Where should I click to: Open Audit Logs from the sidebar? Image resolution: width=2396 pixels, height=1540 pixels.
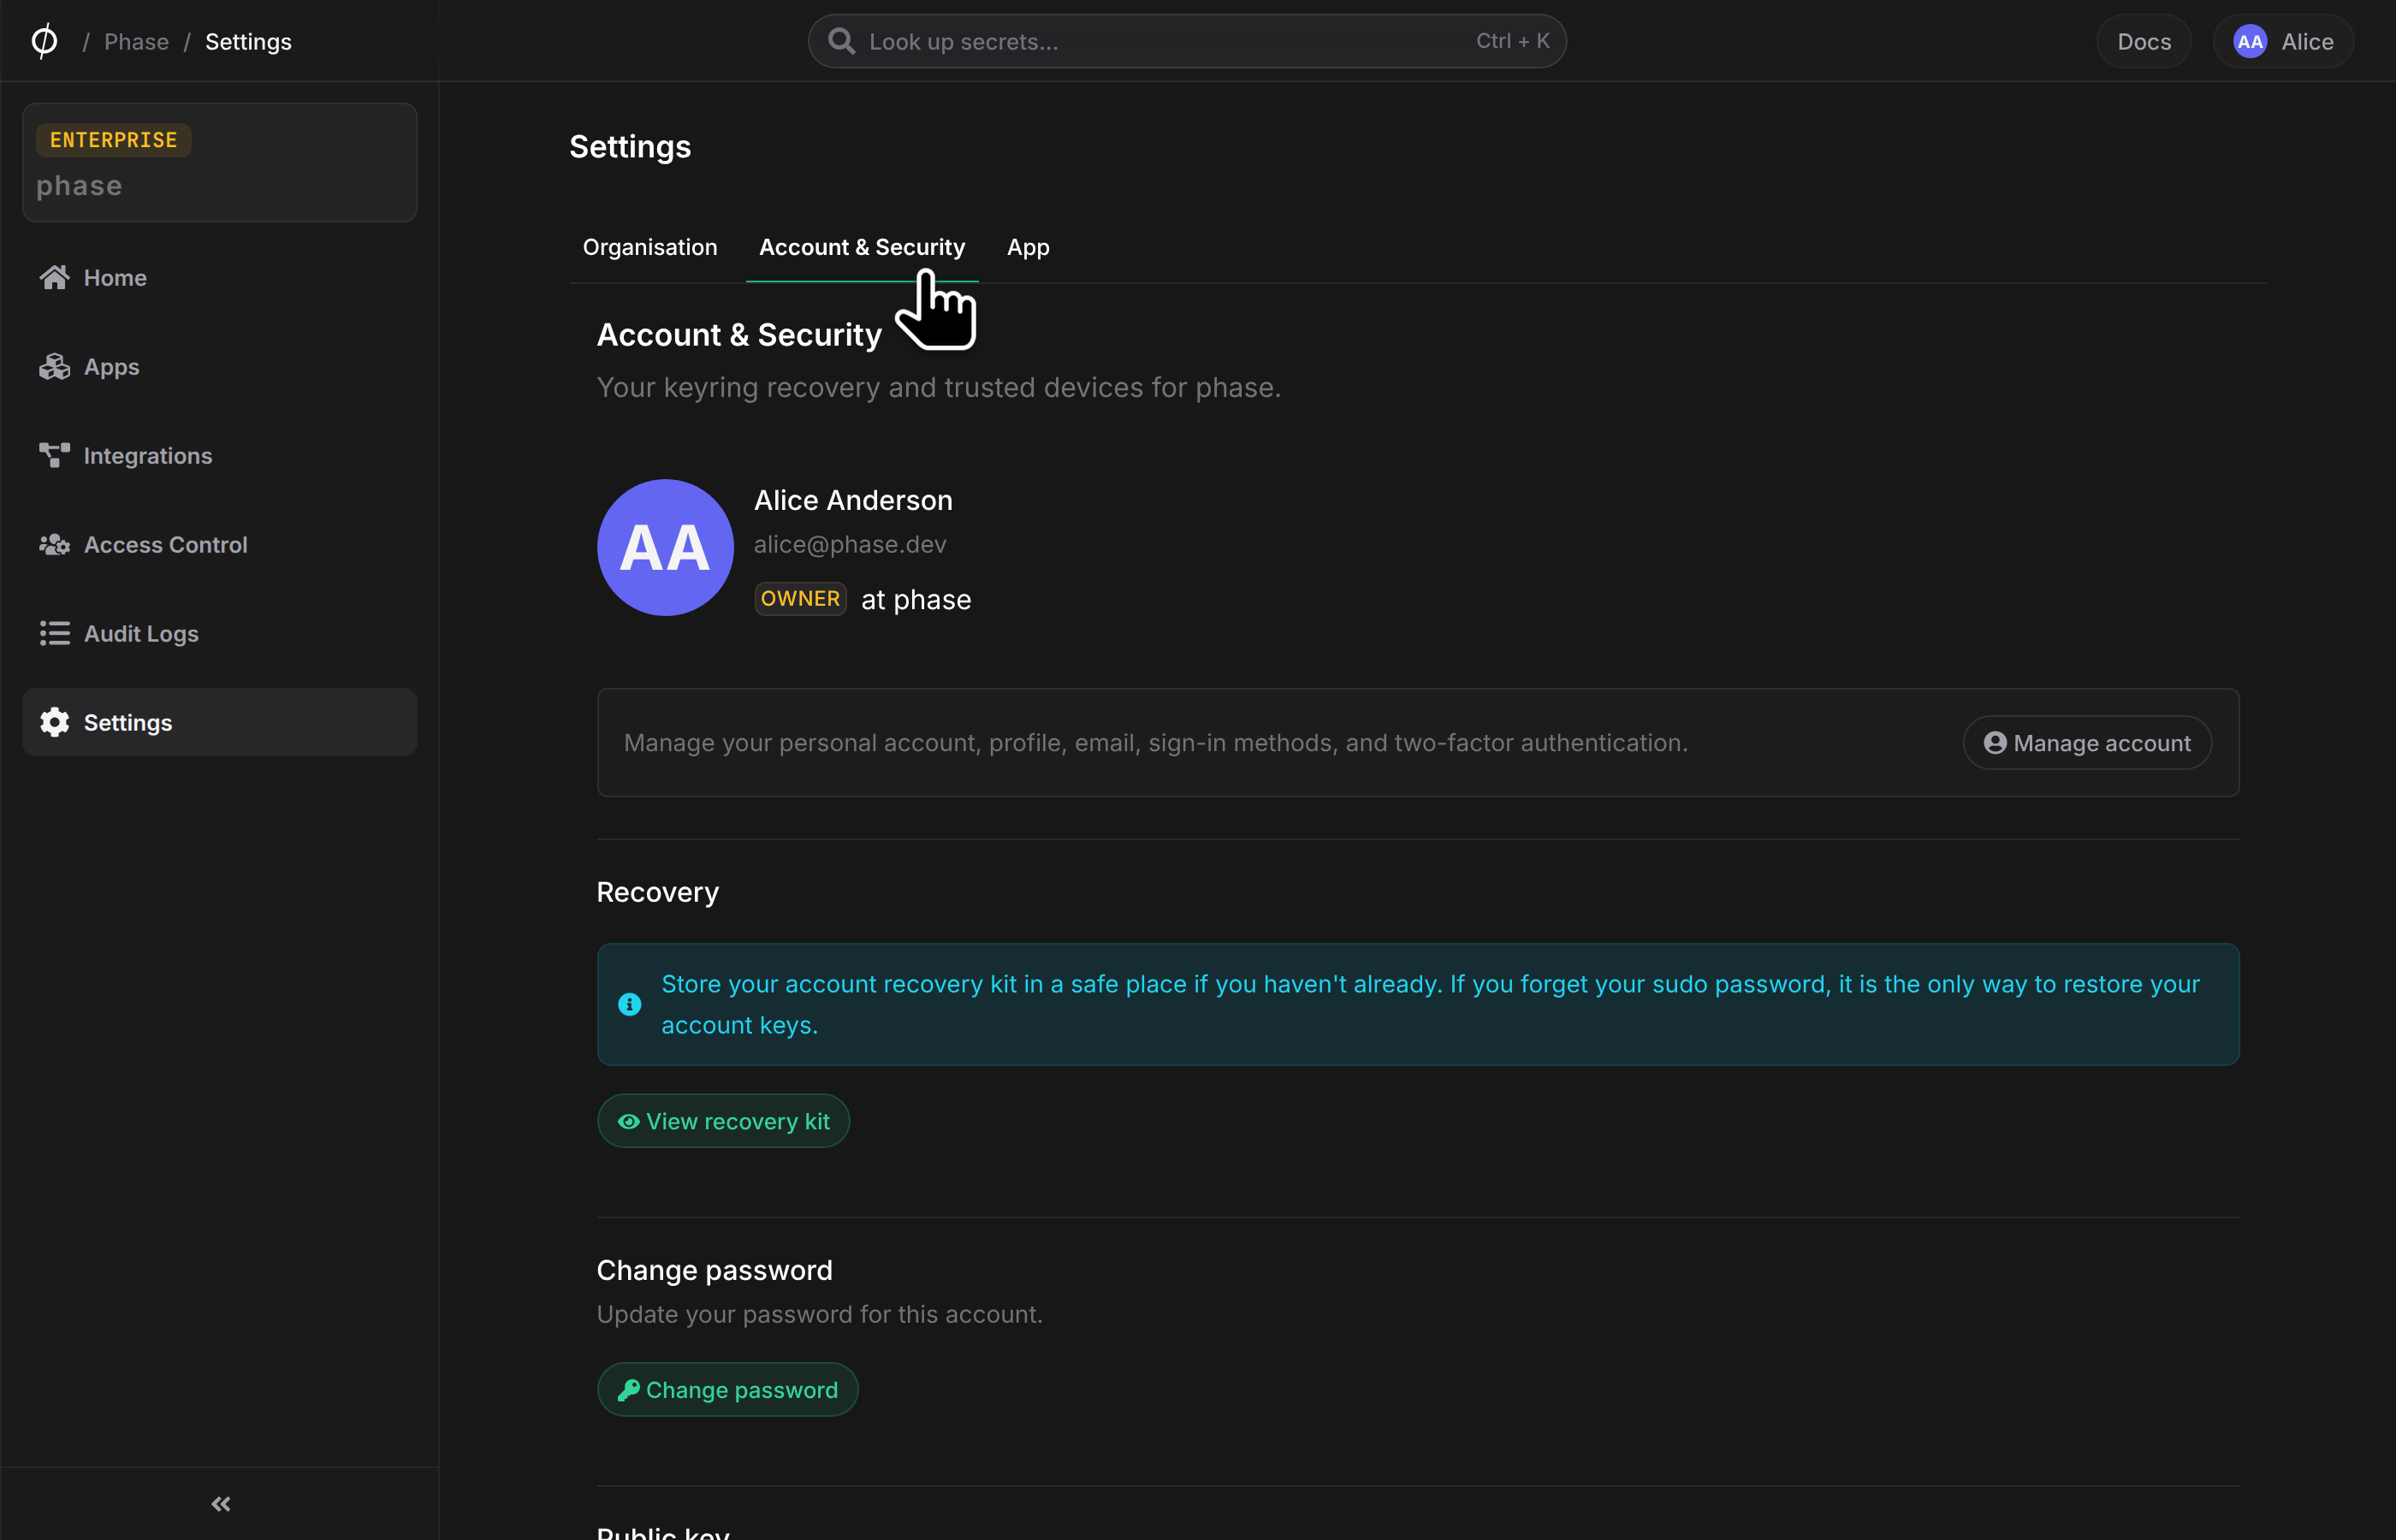(219, 633)
